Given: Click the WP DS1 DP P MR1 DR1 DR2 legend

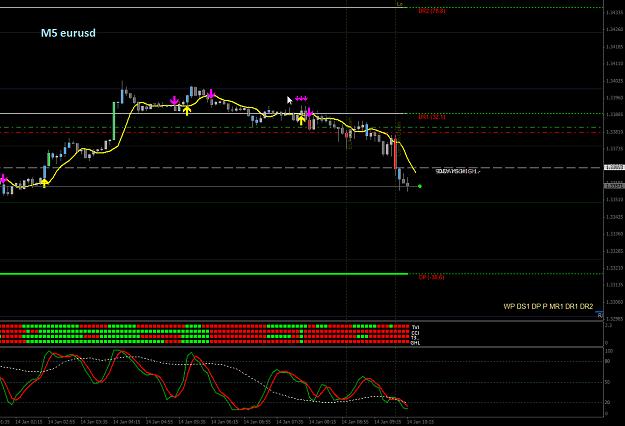Looking at the screenshot, I should click(548, 306).
